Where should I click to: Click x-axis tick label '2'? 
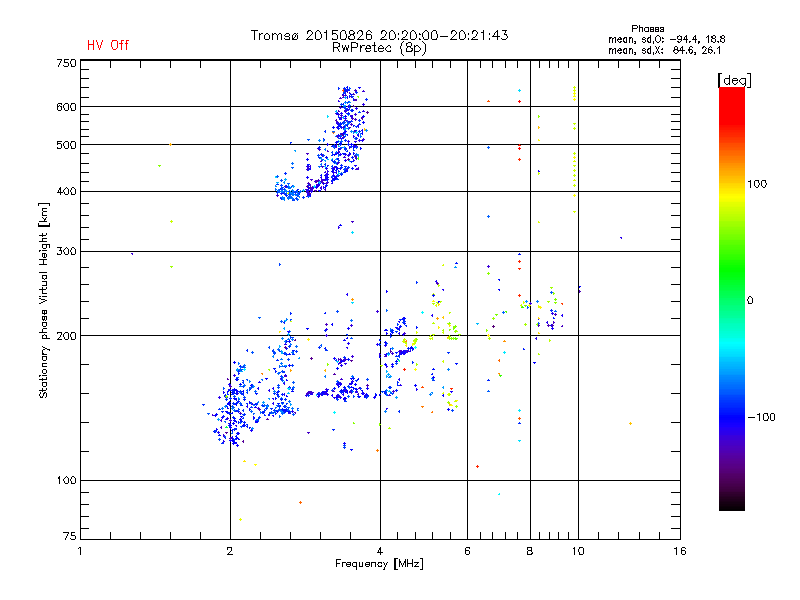230,551
